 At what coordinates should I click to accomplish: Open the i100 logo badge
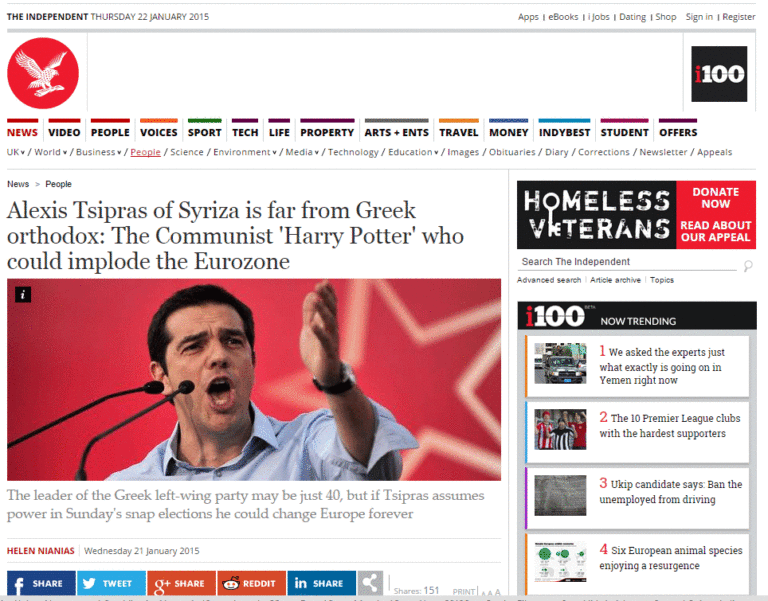pyautogui.click(x=719, y=74)
